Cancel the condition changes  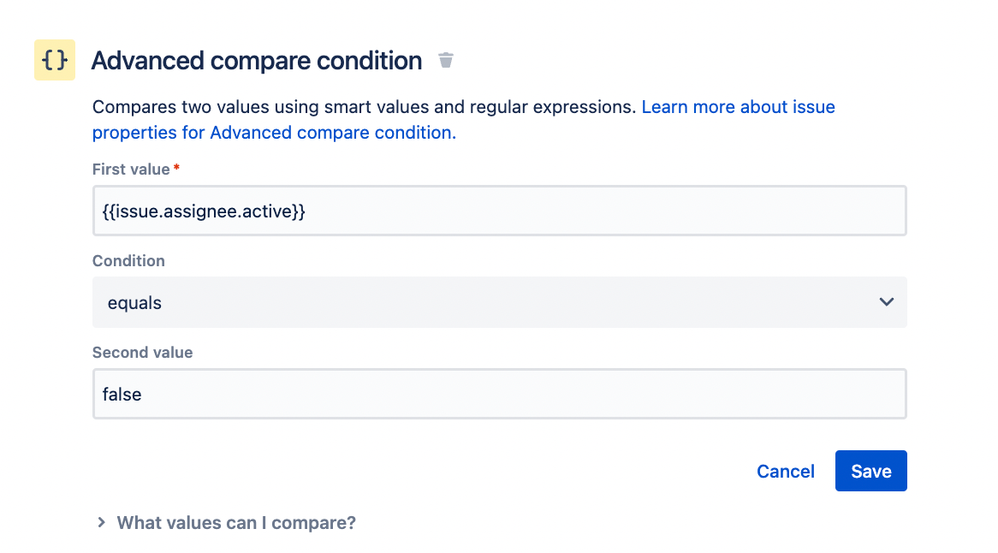[x=785, y=472]
